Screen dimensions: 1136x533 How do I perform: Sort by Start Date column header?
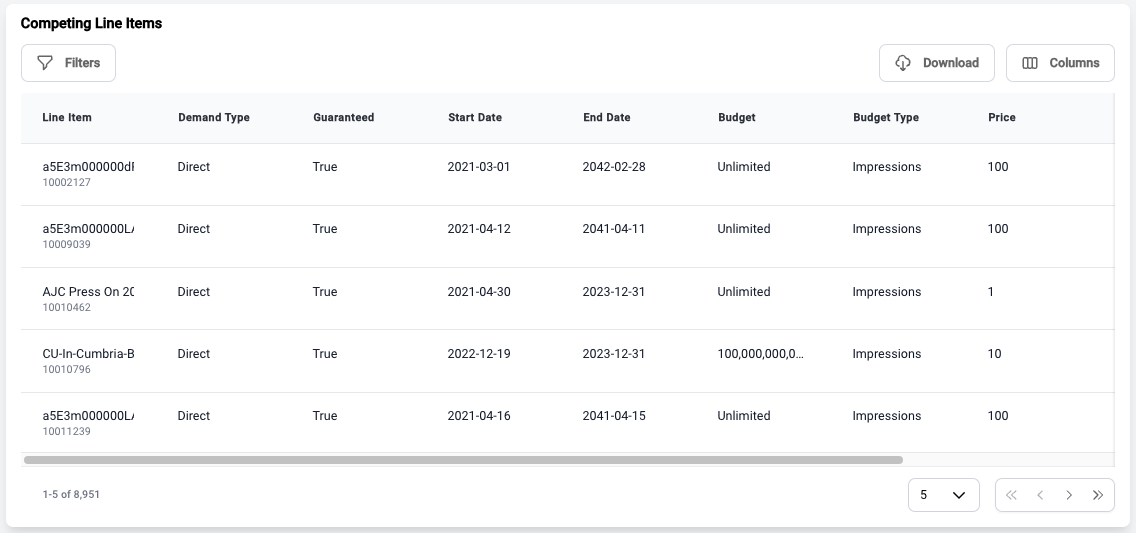(475, 118)
